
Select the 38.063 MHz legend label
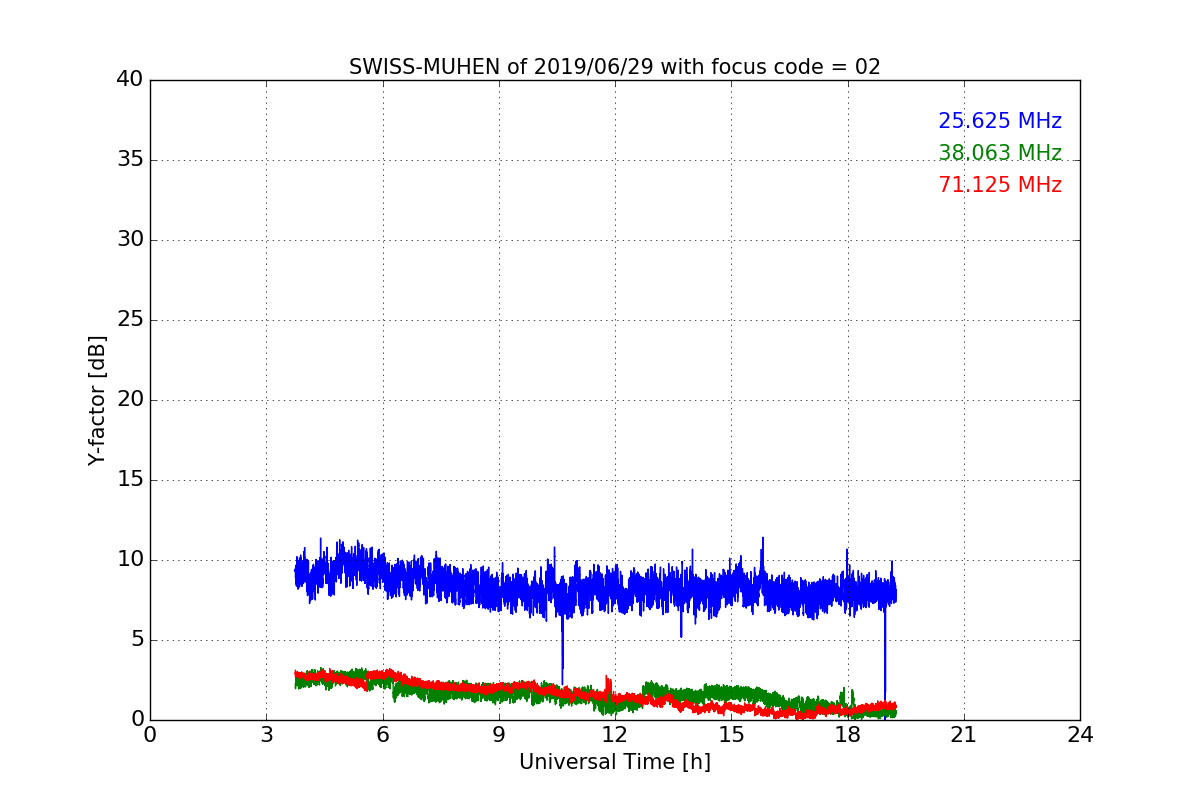tap(1000, 153)
